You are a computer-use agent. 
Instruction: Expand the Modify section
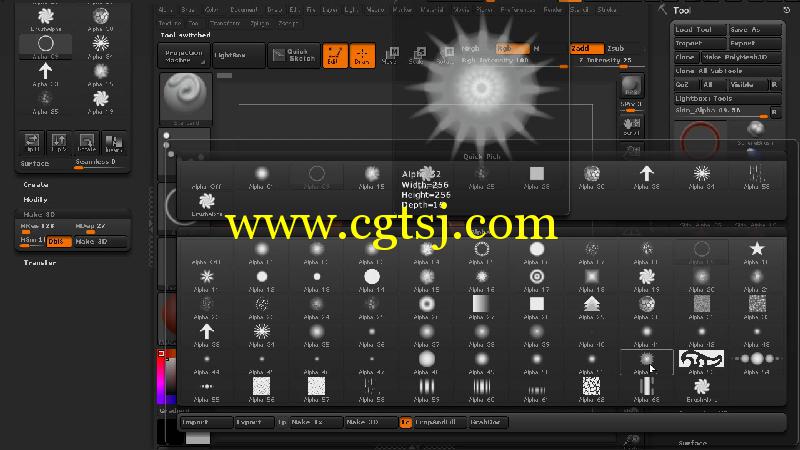pos(35,199)
